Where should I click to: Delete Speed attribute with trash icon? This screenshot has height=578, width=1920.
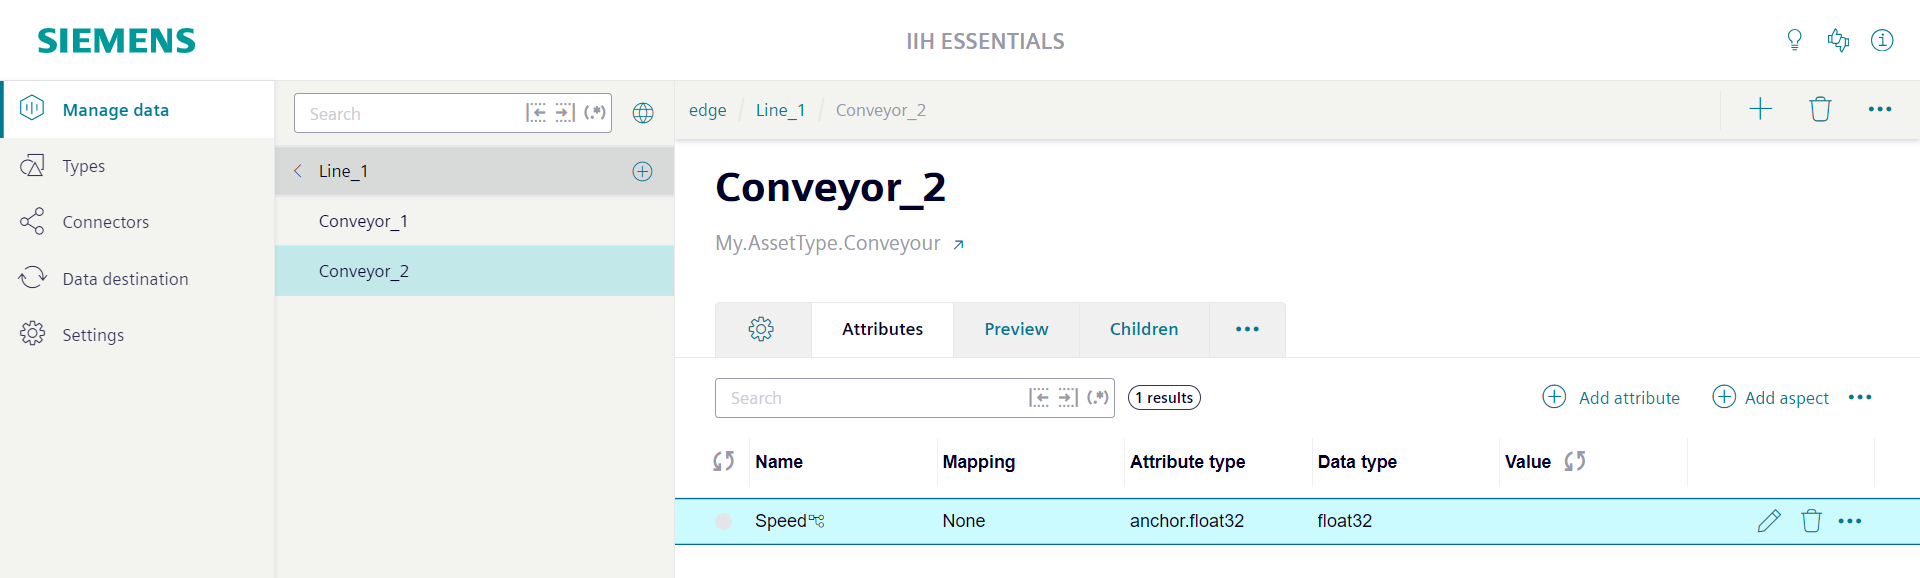[x=1811, y=521]
